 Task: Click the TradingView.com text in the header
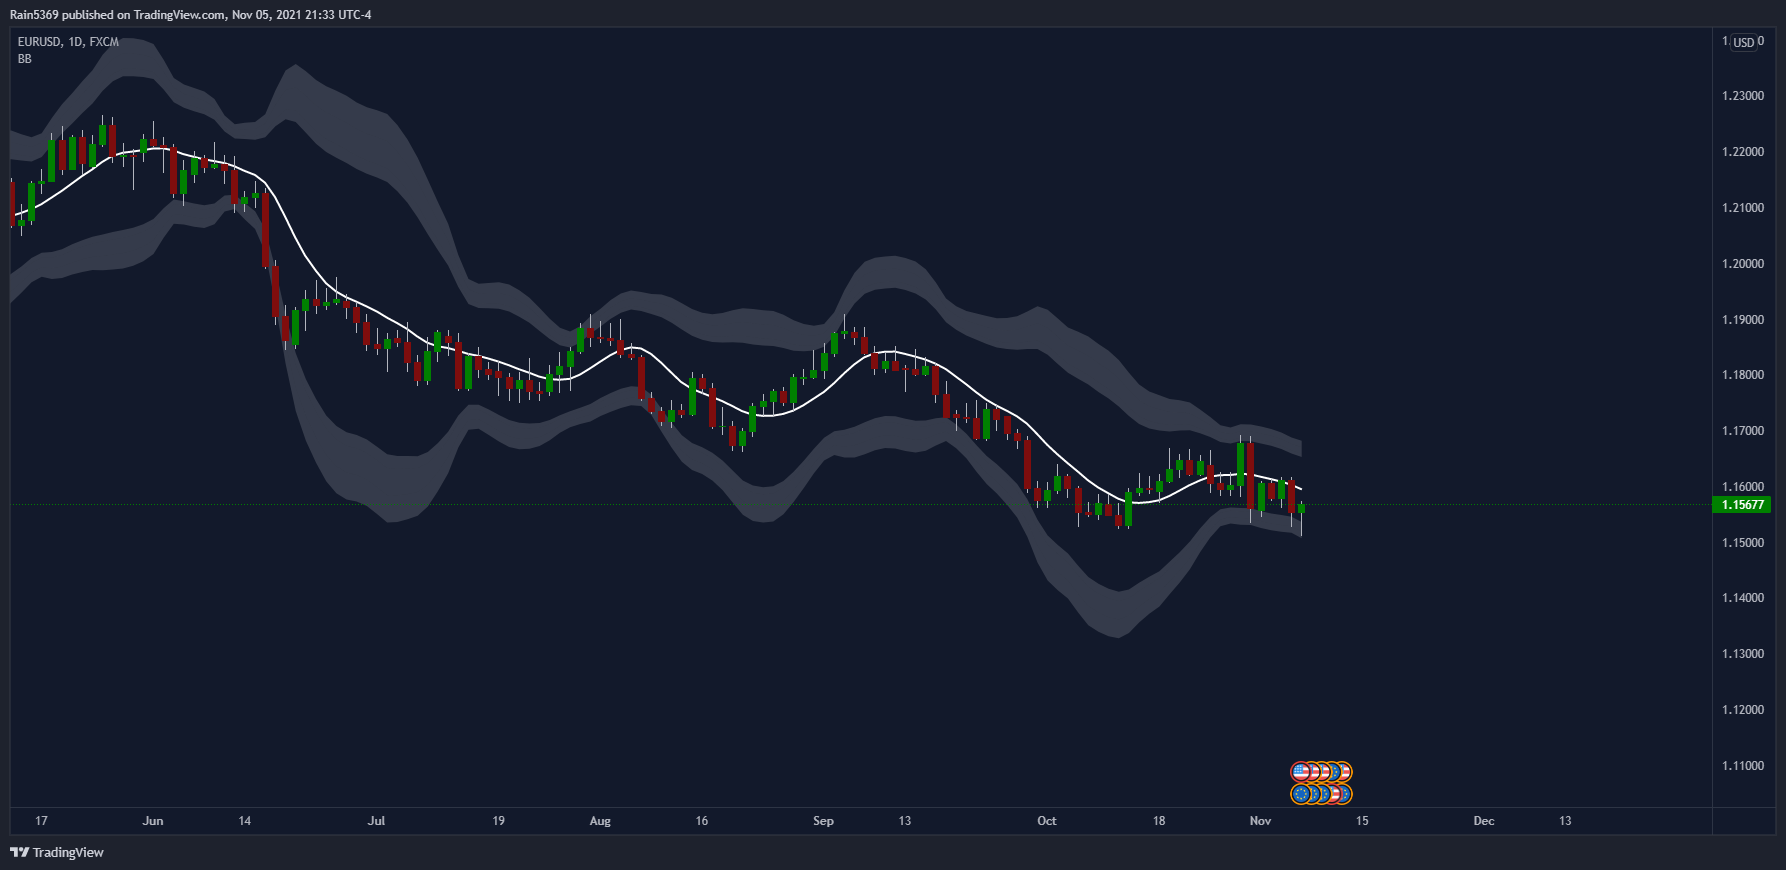(179, 15)
